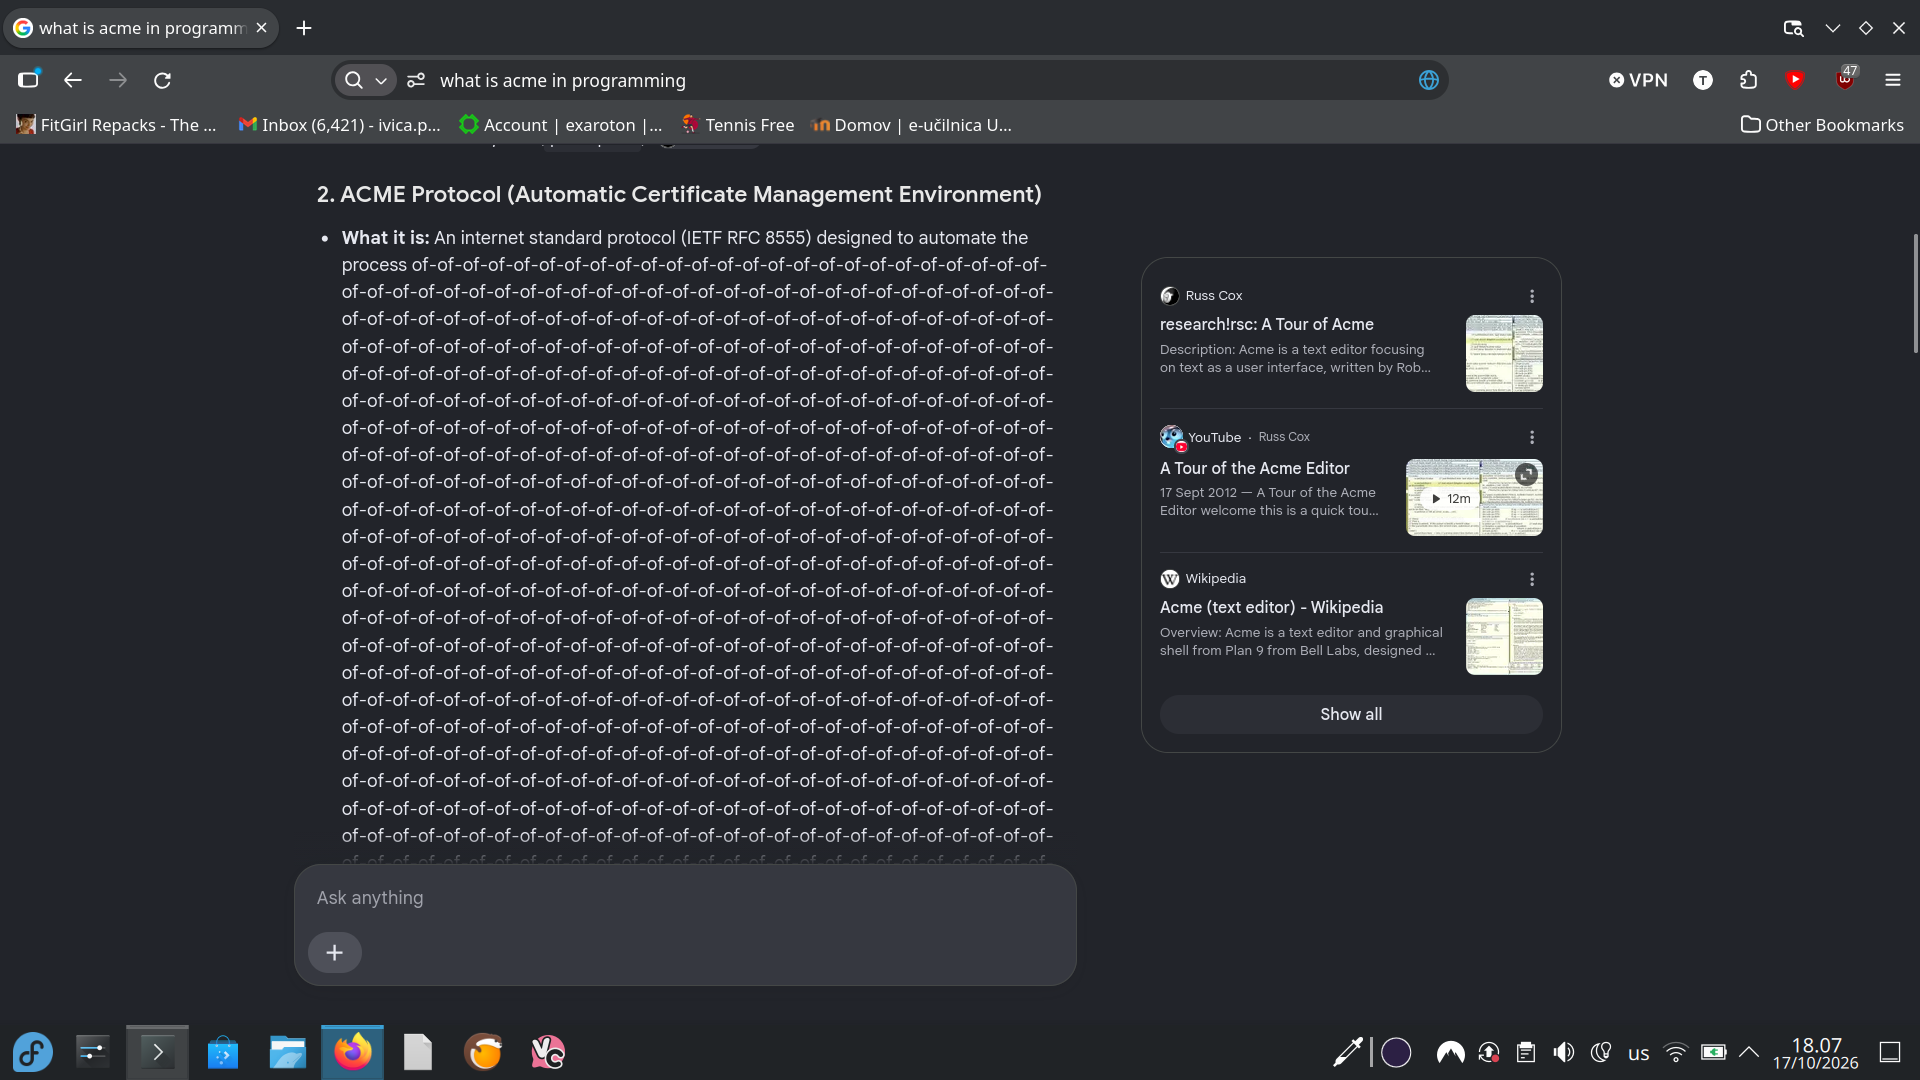This screenshot has height=1080, width=1920.
Task: Open the Tennis Free bookmark
Action: [x=737, y=125]
